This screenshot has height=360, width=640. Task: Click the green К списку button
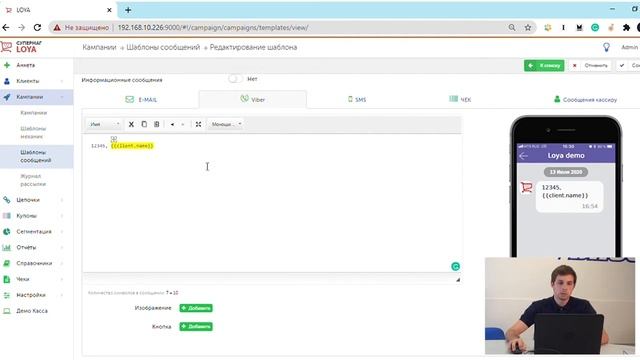pyautogui.click(x=544, y=65)
